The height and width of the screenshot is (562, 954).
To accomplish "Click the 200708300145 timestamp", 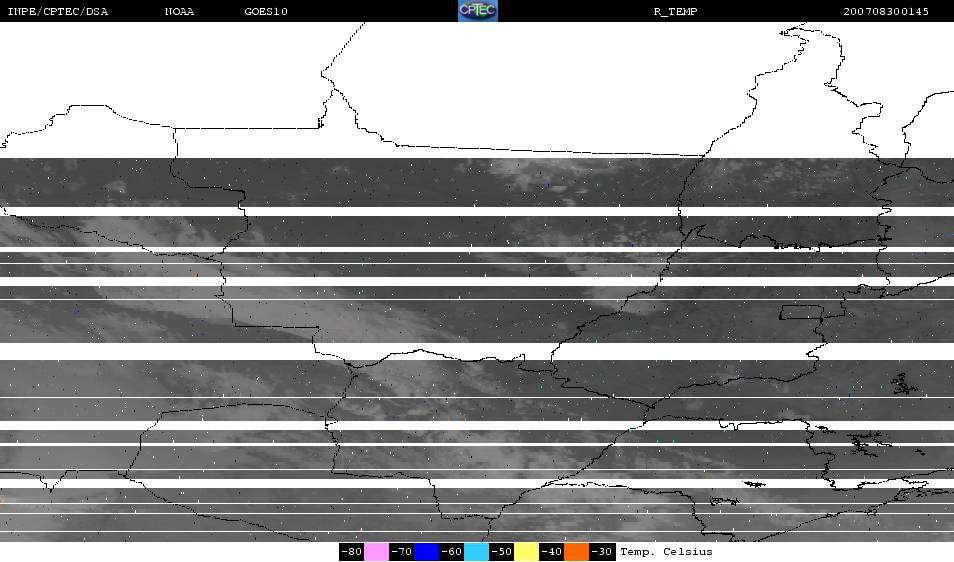I will point(886,12).
